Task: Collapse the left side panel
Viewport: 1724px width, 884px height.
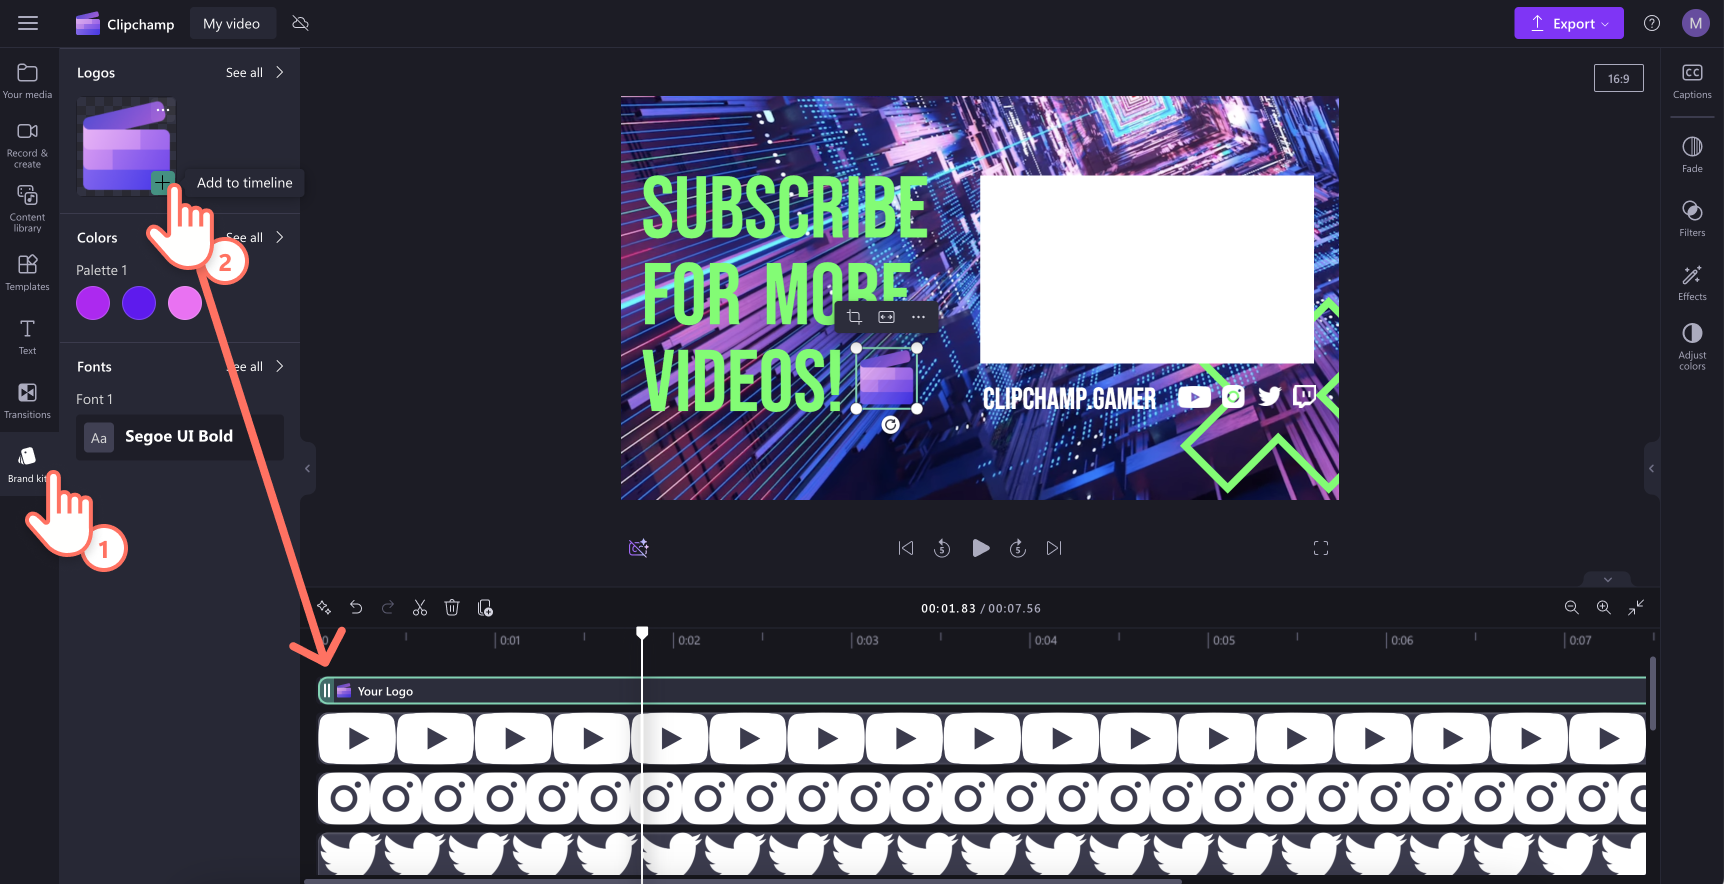Action: point(308,468)
